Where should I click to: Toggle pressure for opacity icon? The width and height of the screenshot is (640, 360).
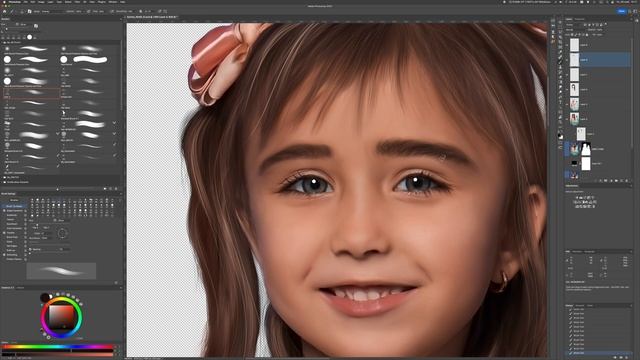point(89,11)
